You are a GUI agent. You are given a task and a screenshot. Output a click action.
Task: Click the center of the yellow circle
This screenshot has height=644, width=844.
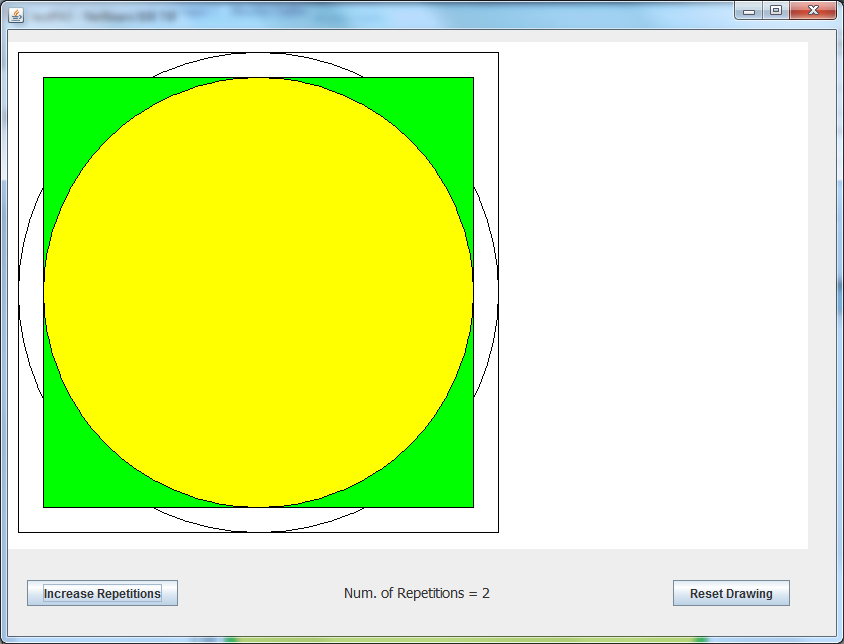(258, 292)
